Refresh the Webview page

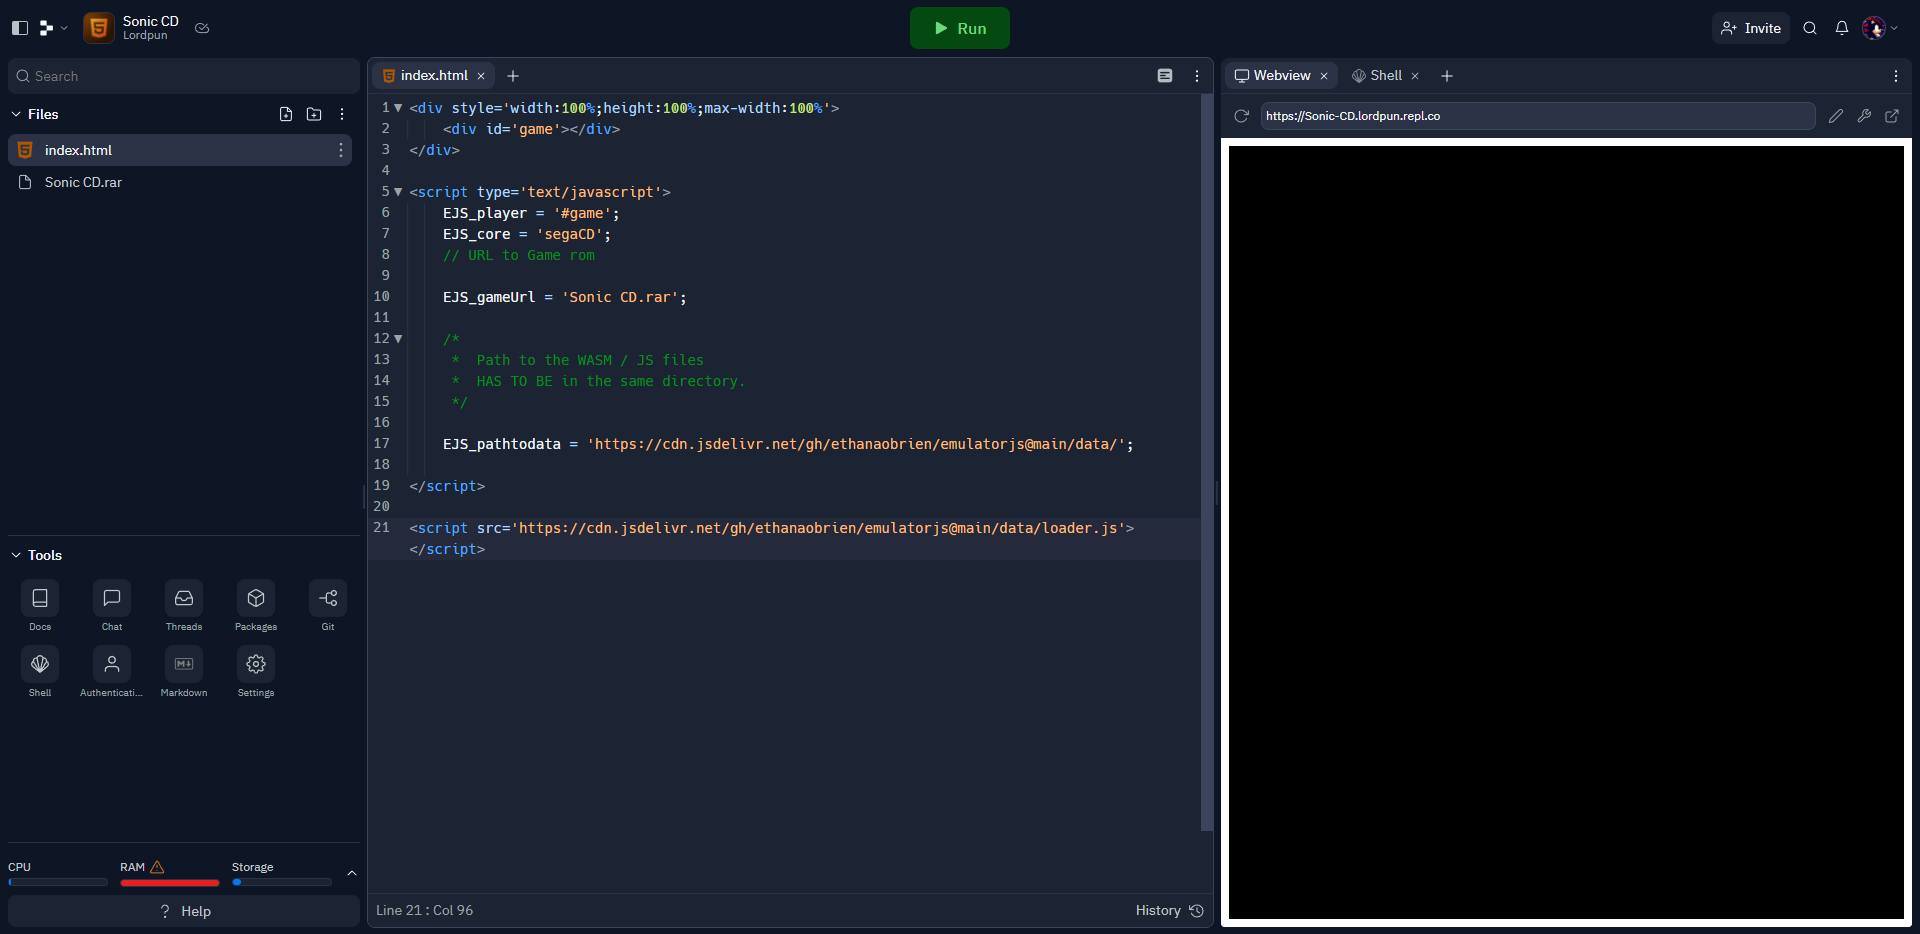coord(1241,116)
